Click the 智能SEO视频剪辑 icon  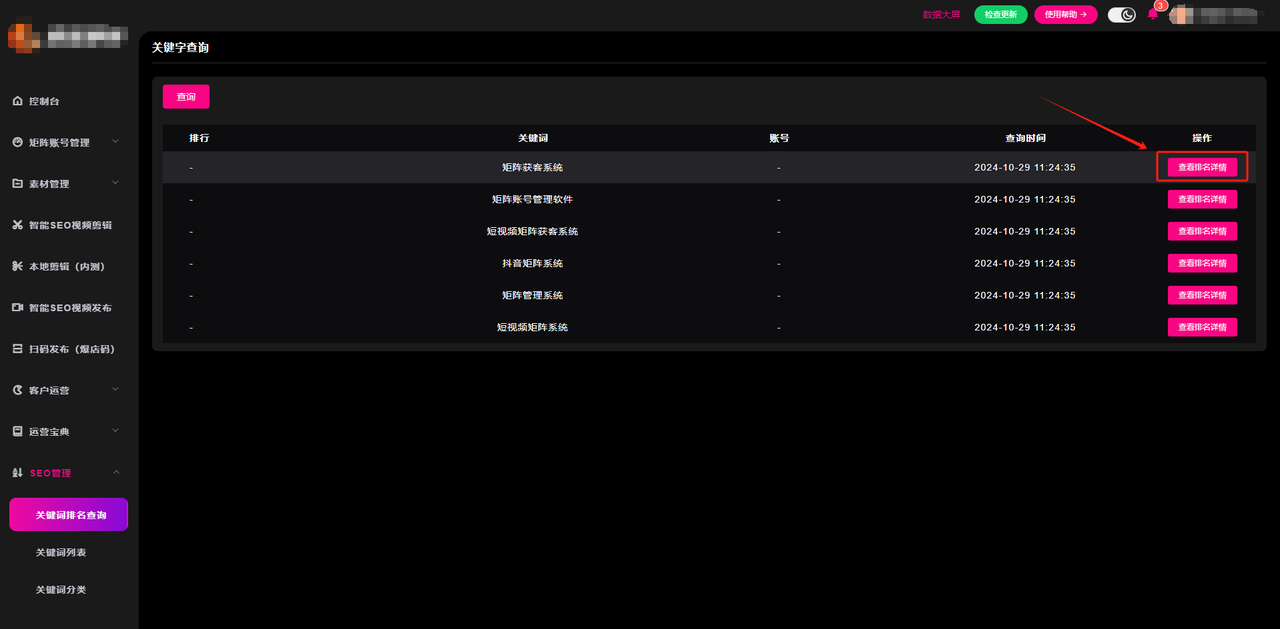pyautogui.click(x=17, y=225)
